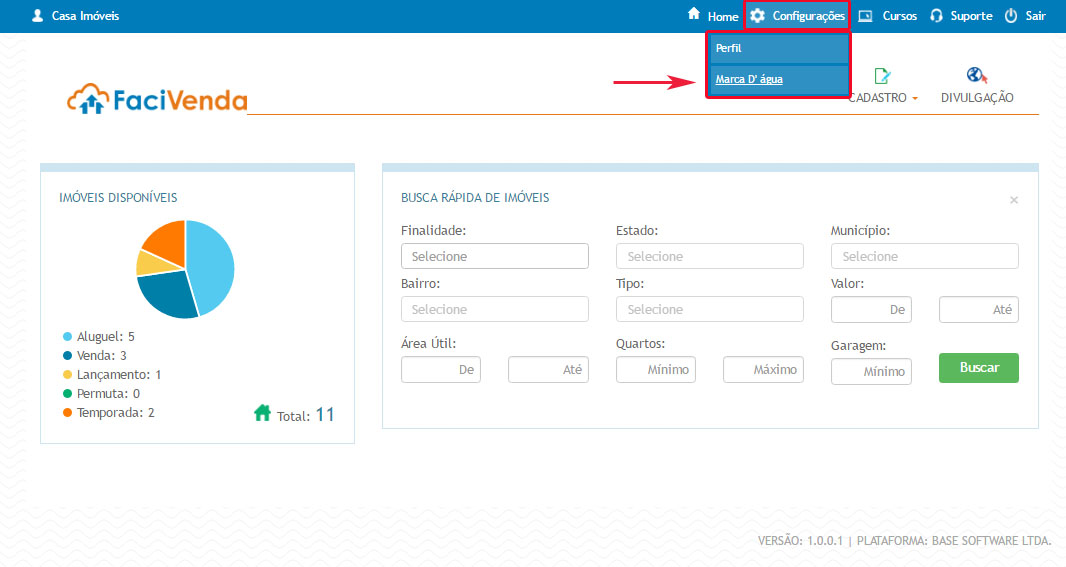Image resolution: width=1066 pixels, height=567 pixels.
Task: Open the Estado select field
Action: [709, 256]
